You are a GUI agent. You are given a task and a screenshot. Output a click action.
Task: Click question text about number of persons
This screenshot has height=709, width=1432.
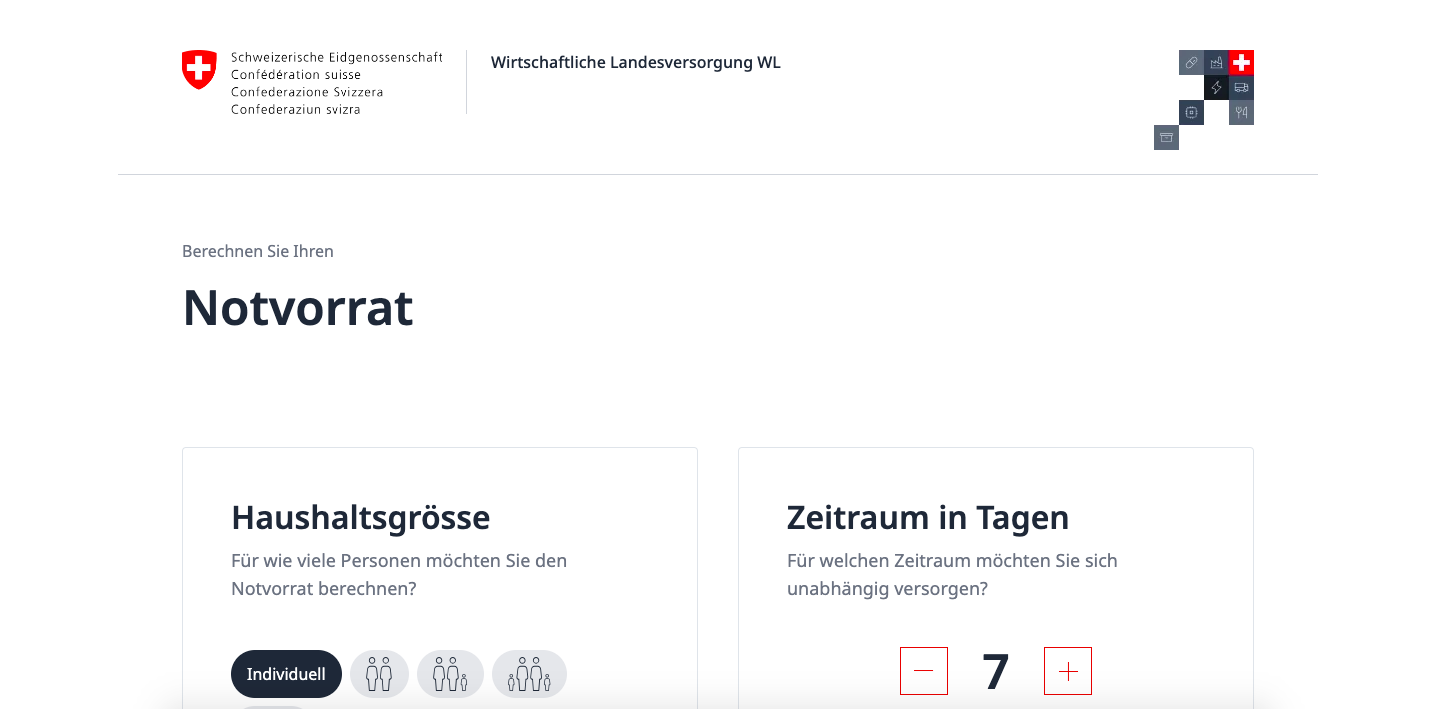pos(399,575)
